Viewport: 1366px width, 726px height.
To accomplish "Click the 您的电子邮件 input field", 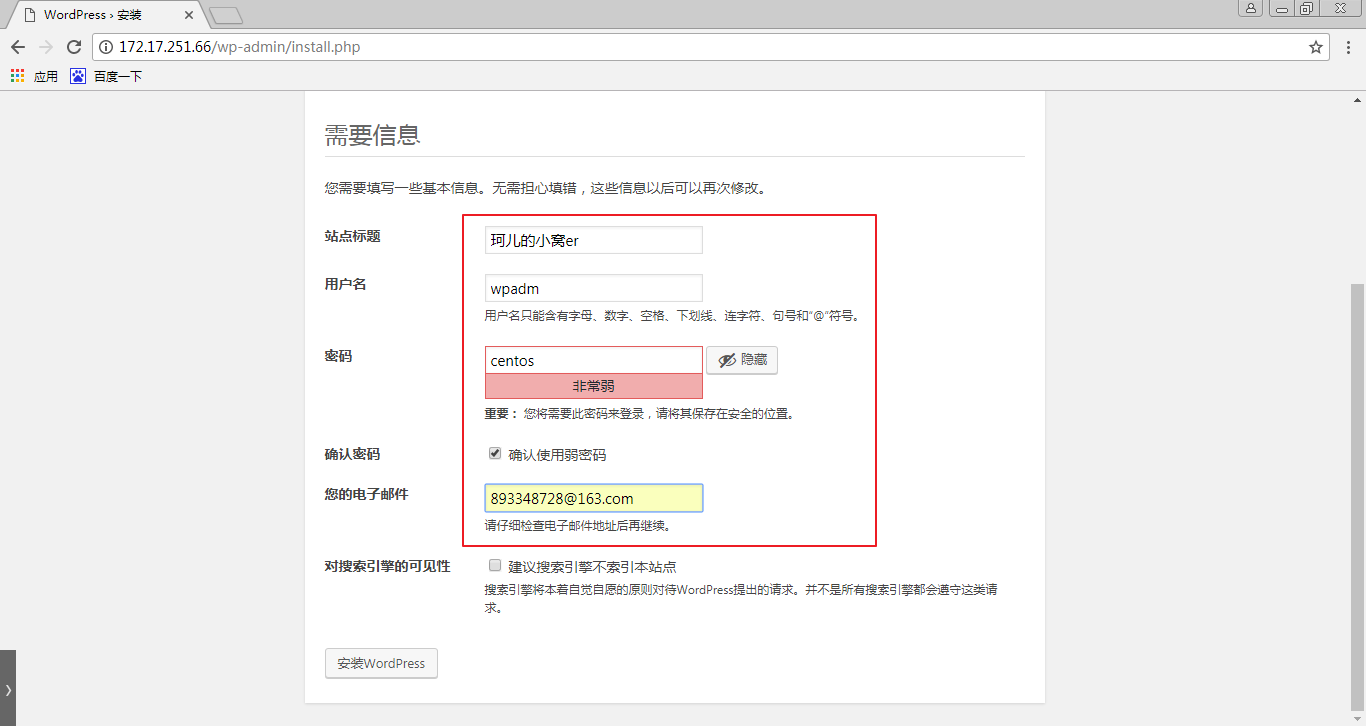I will pyautogui.click(x=594, y=498).
